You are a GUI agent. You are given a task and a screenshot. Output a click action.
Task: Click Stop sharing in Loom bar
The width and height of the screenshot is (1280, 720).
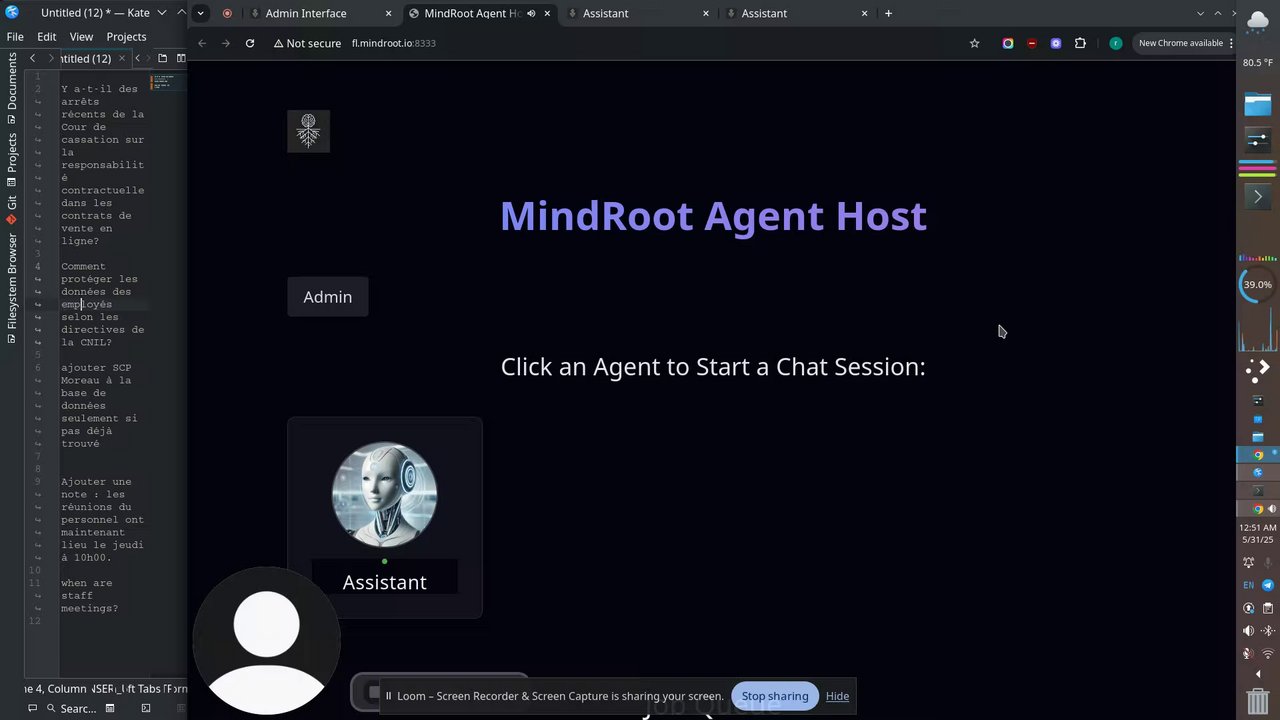tap(774, 696)
